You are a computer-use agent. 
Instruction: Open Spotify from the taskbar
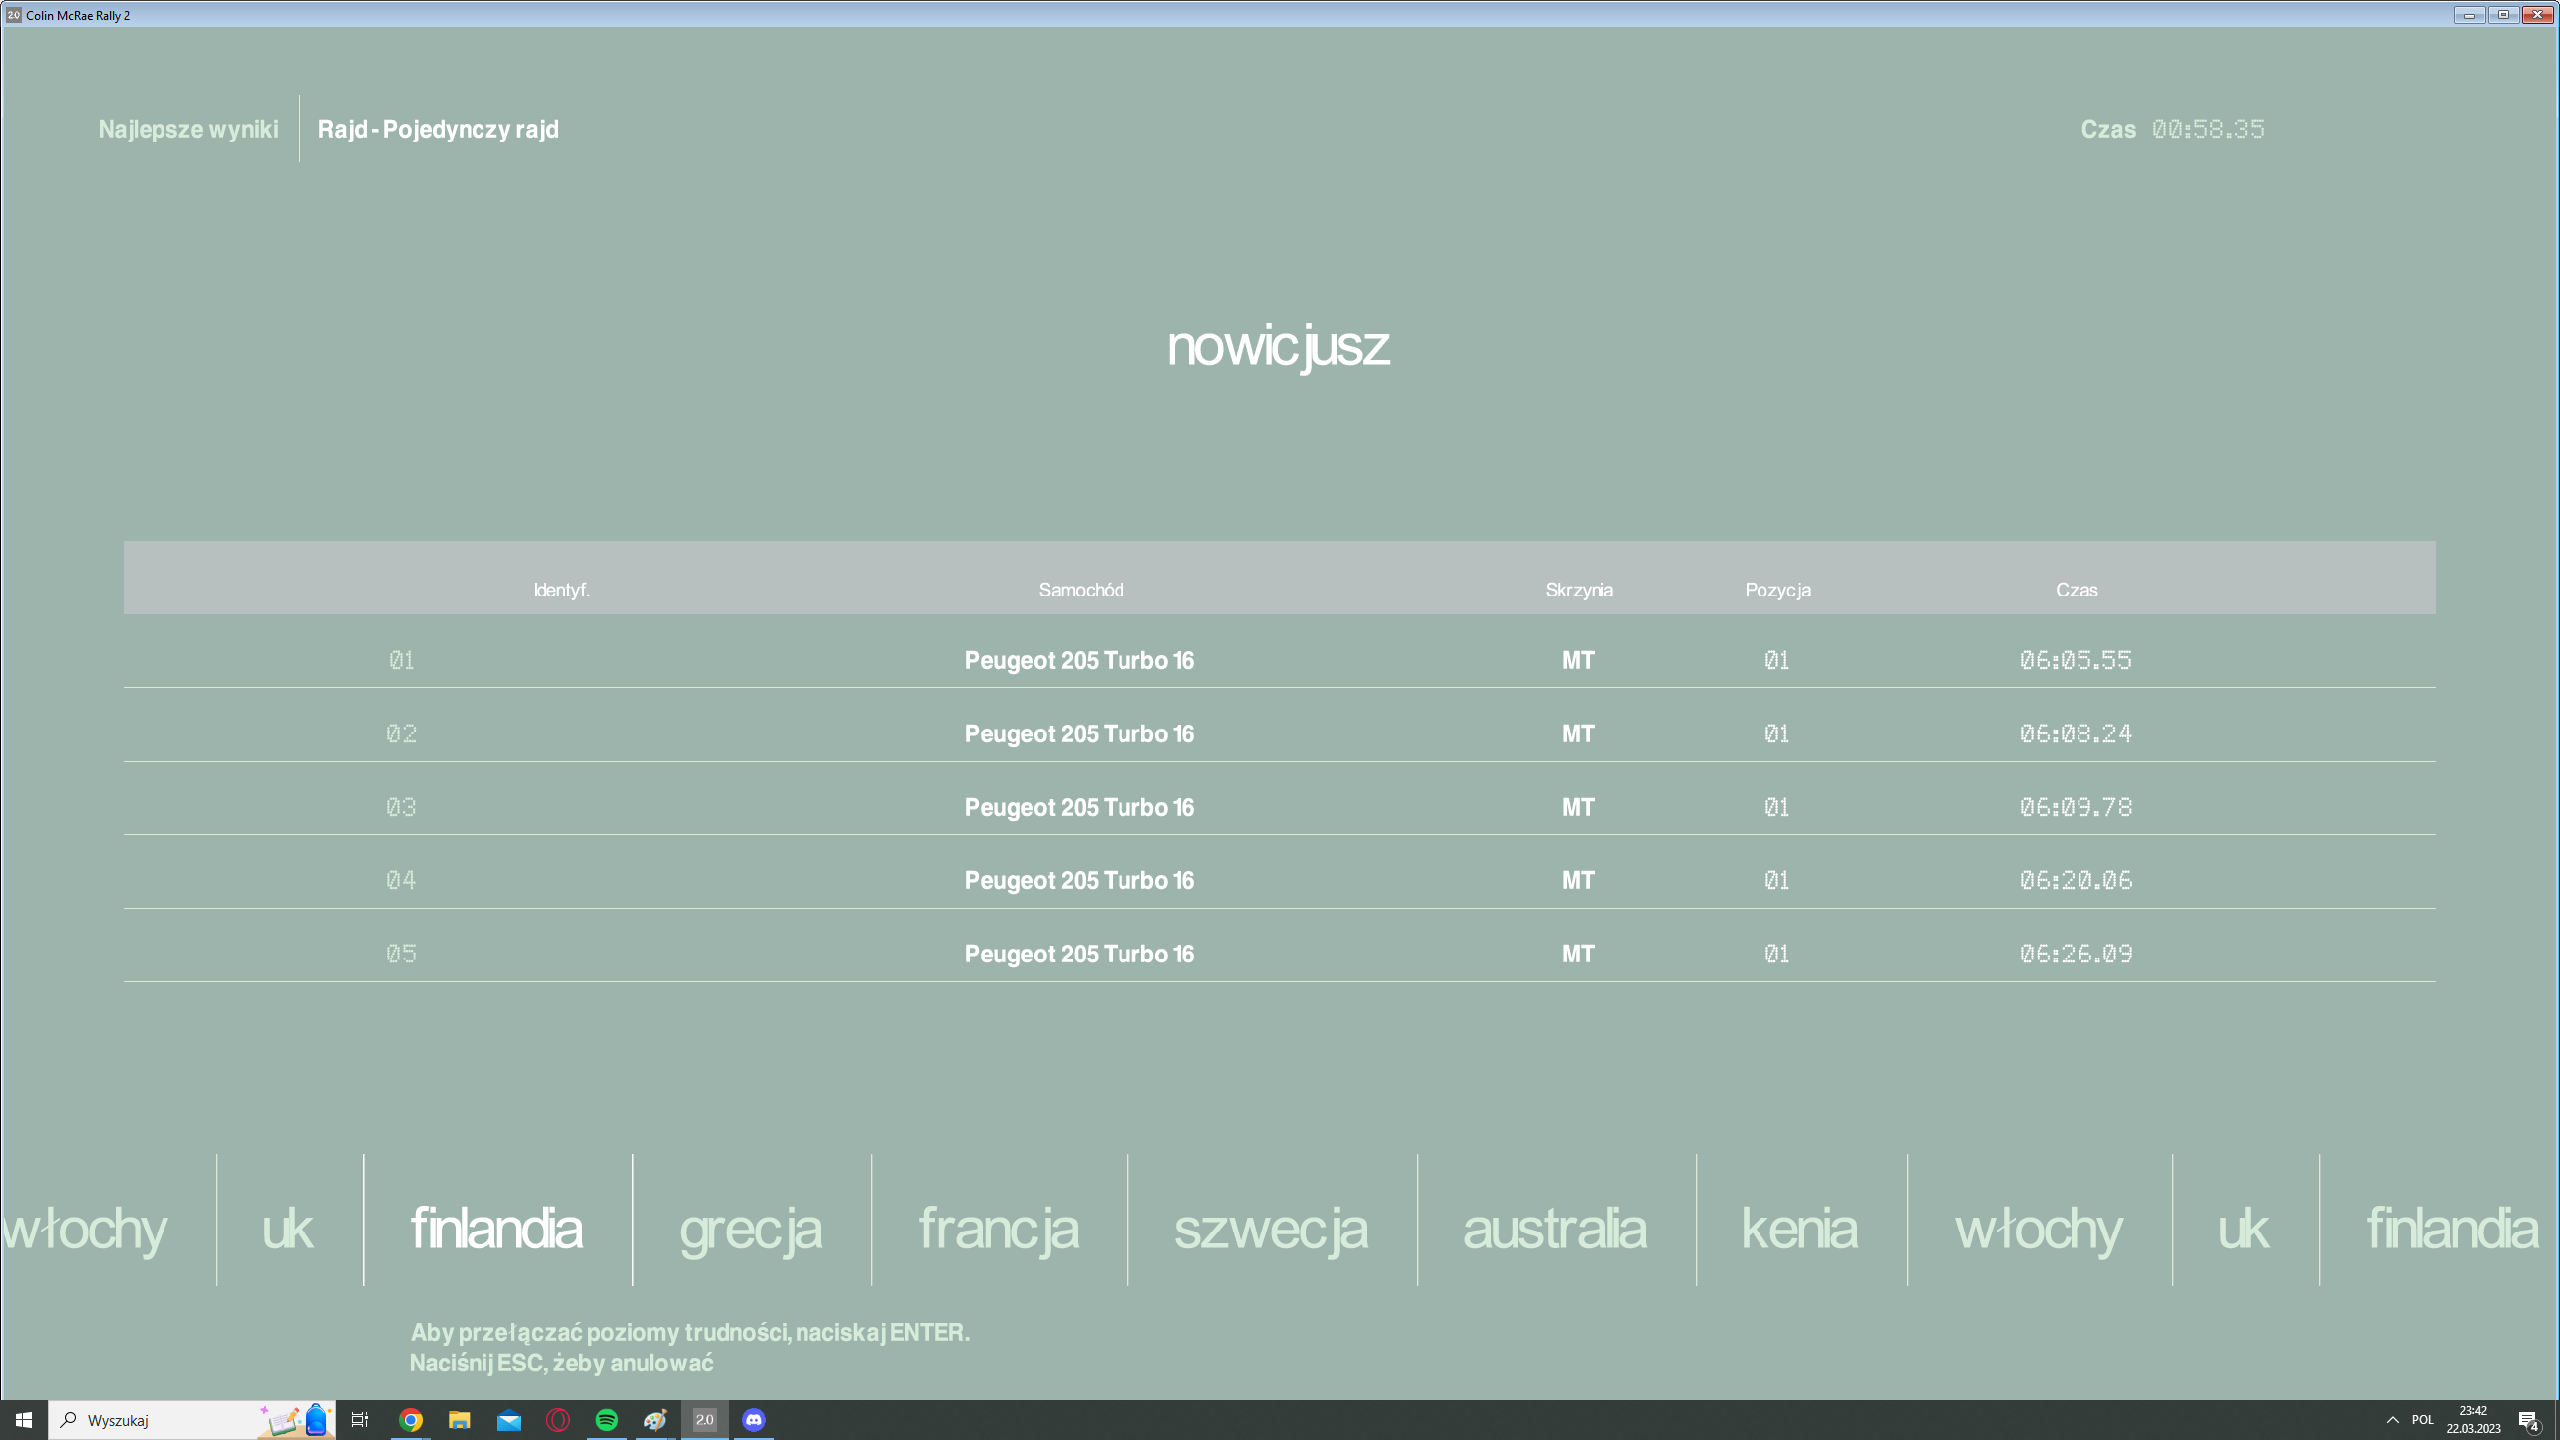(607, 1420)
